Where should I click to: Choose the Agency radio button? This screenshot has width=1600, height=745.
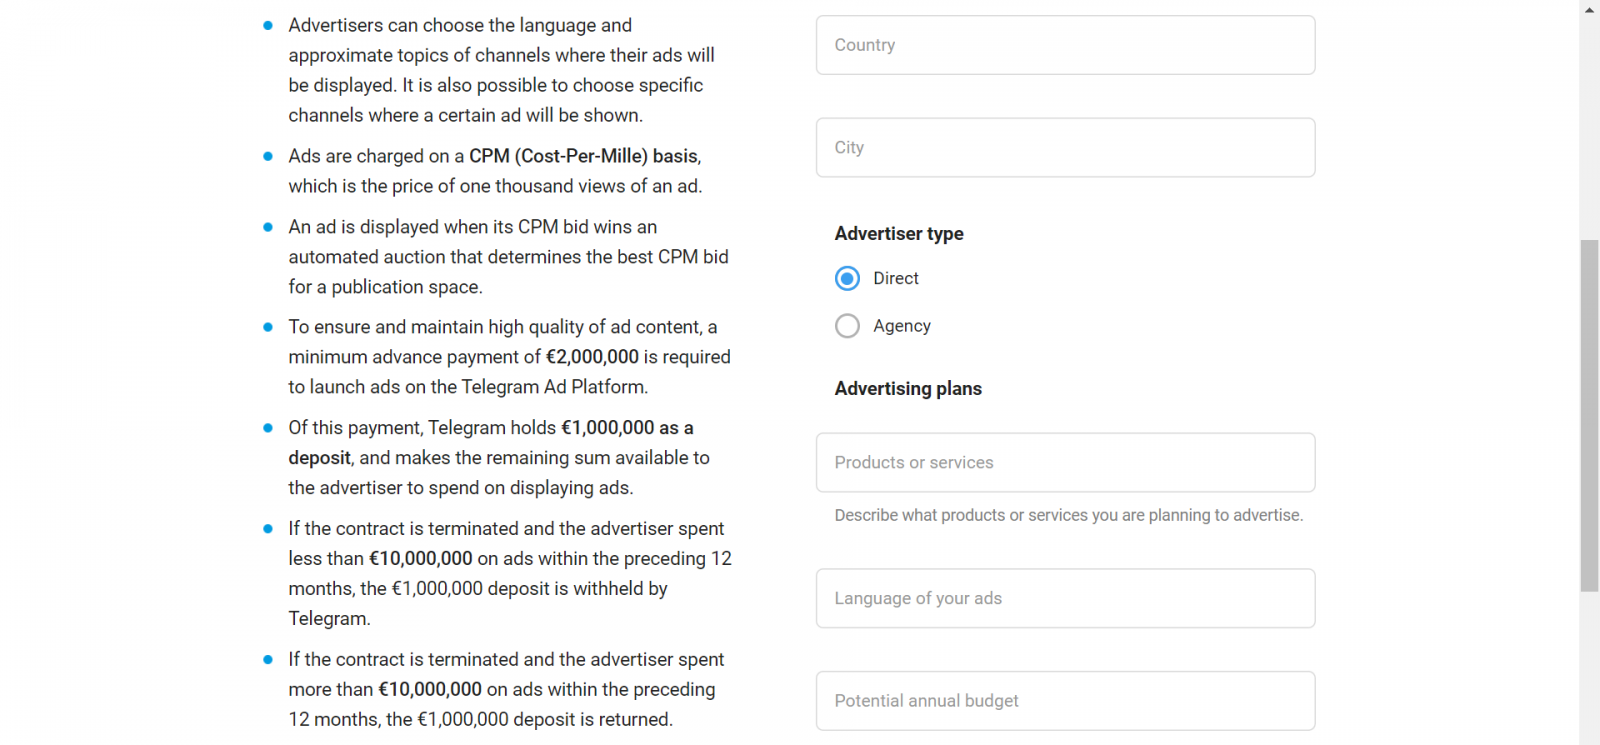click(847, 326)
